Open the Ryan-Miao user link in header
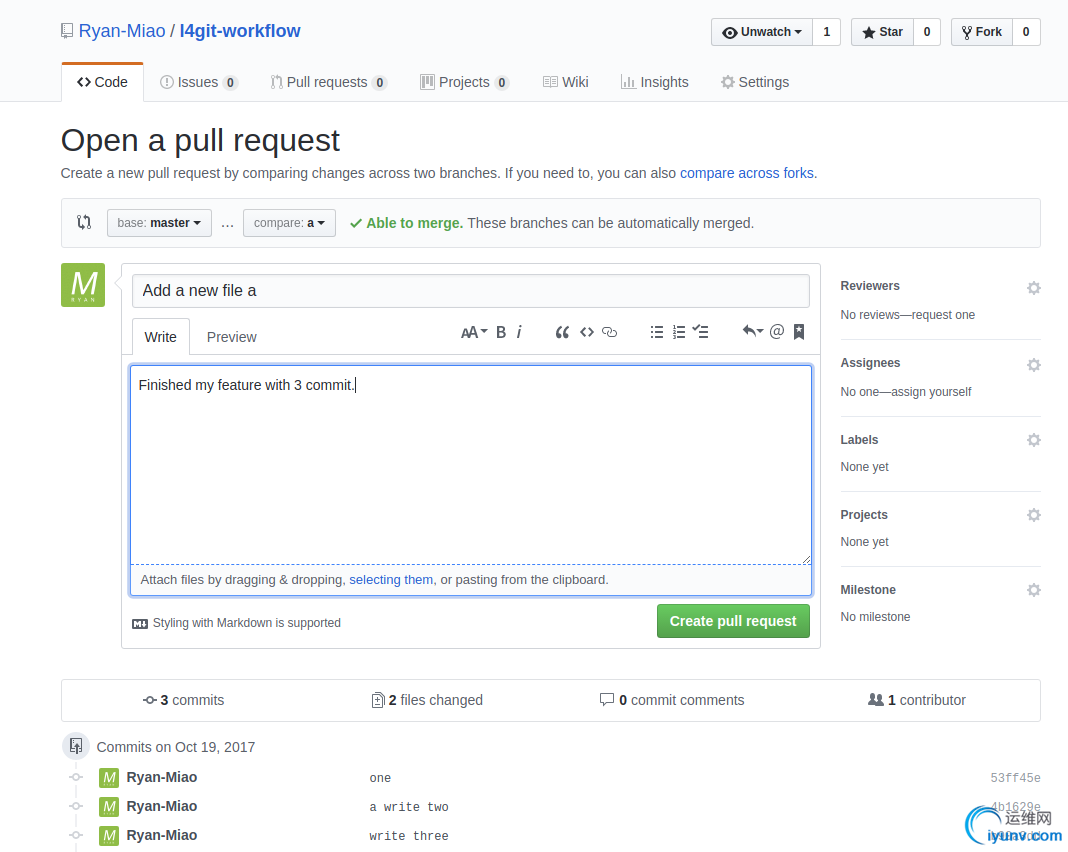 click(x=122, y=31)
